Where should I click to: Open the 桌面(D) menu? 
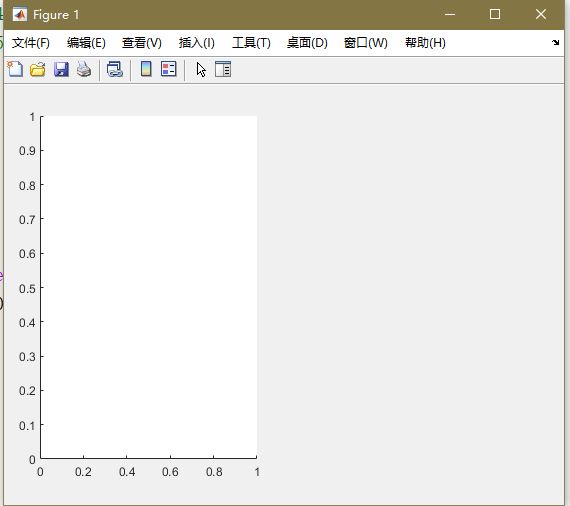point(307,43)
